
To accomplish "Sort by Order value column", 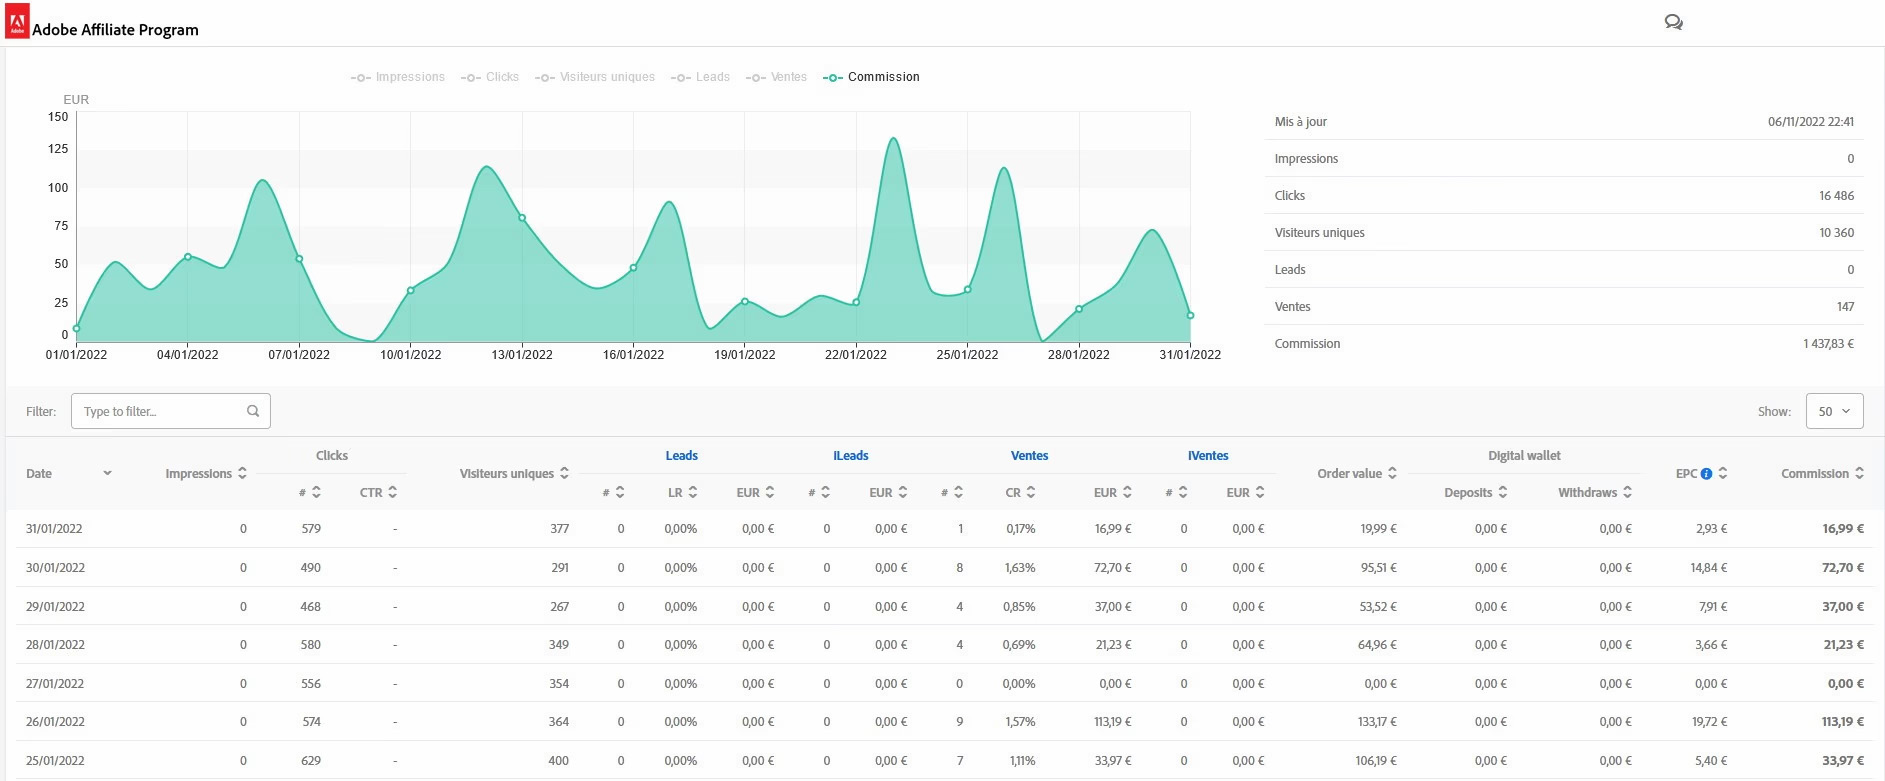I will point(1392,473).
